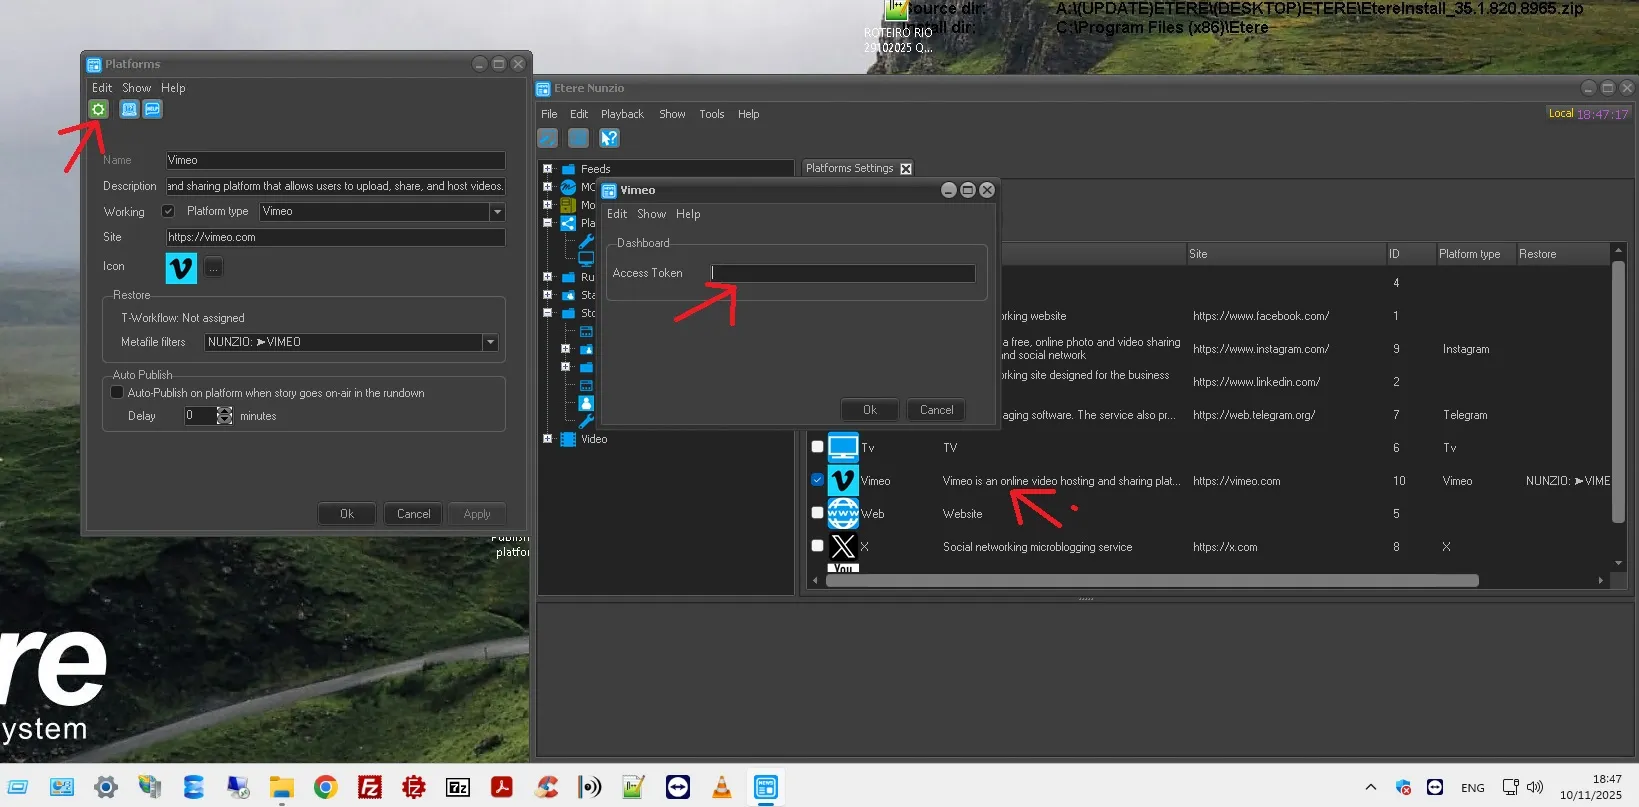The height and width of the screenshot is (807, 1639).
Task: Open FileZilla from the taskbar
Action: pos(370,787)
